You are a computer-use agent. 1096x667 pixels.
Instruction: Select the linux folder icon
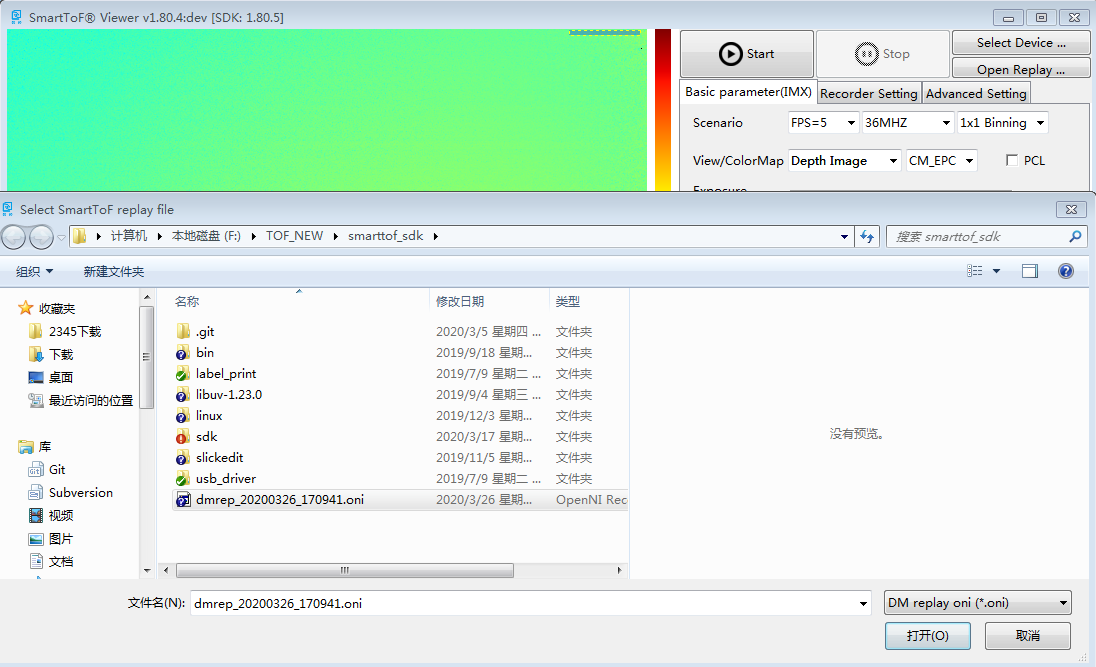tap(183, 415)
